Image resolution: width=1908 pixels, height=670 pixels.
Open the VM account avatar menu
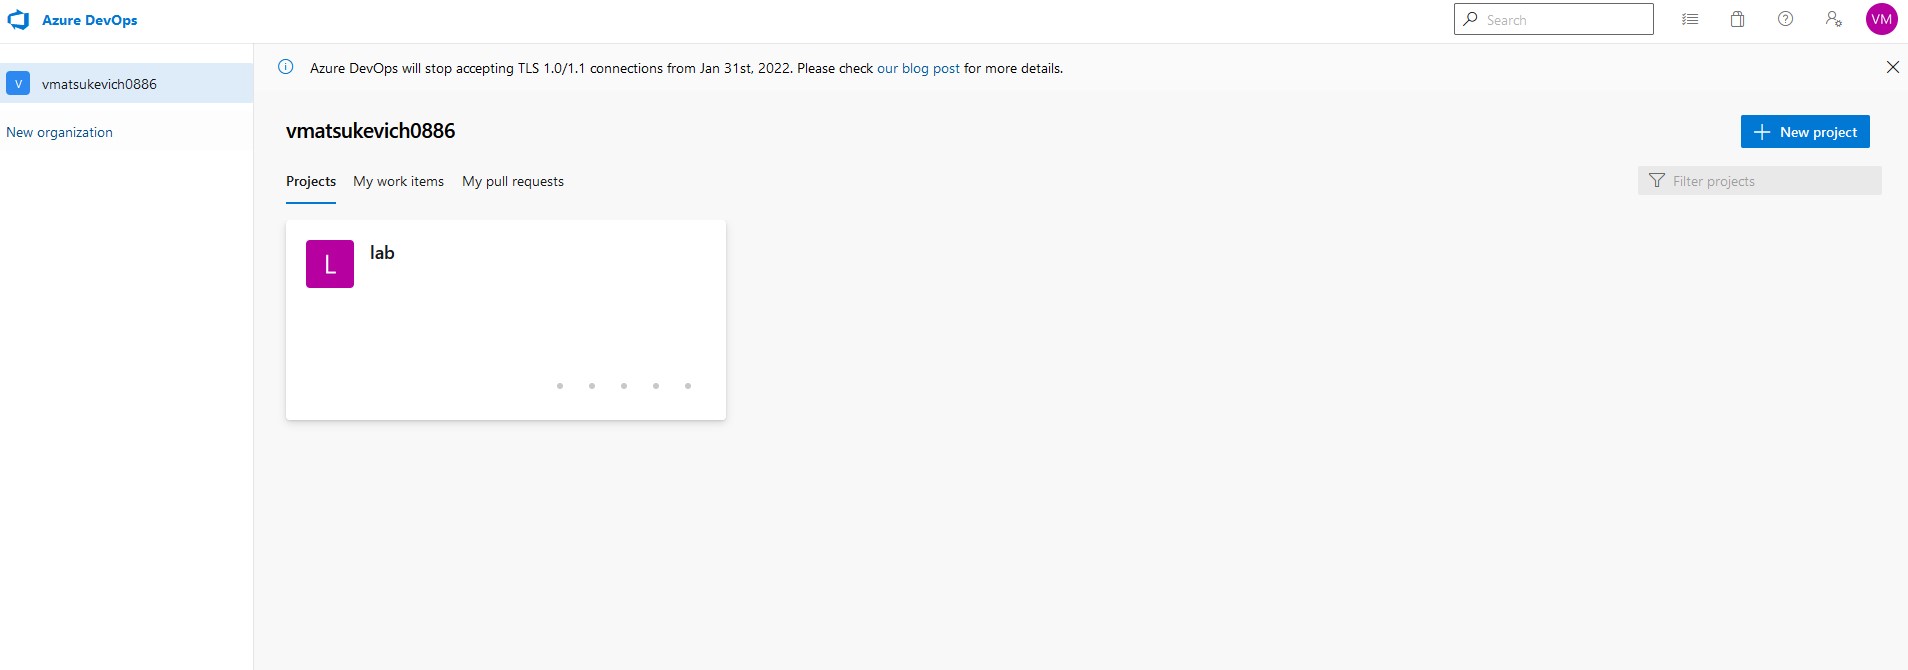point(1881,19)
